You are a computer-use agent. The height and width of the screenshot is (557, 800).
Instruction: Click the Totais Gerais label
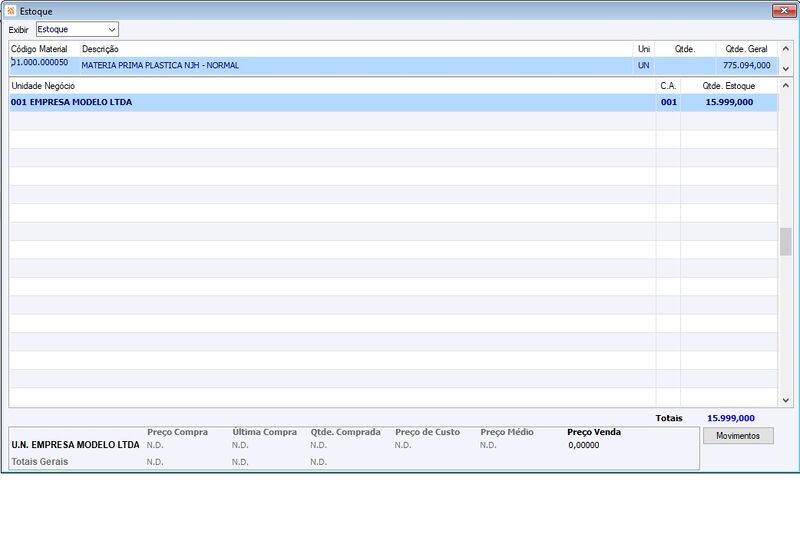(40, 462)
